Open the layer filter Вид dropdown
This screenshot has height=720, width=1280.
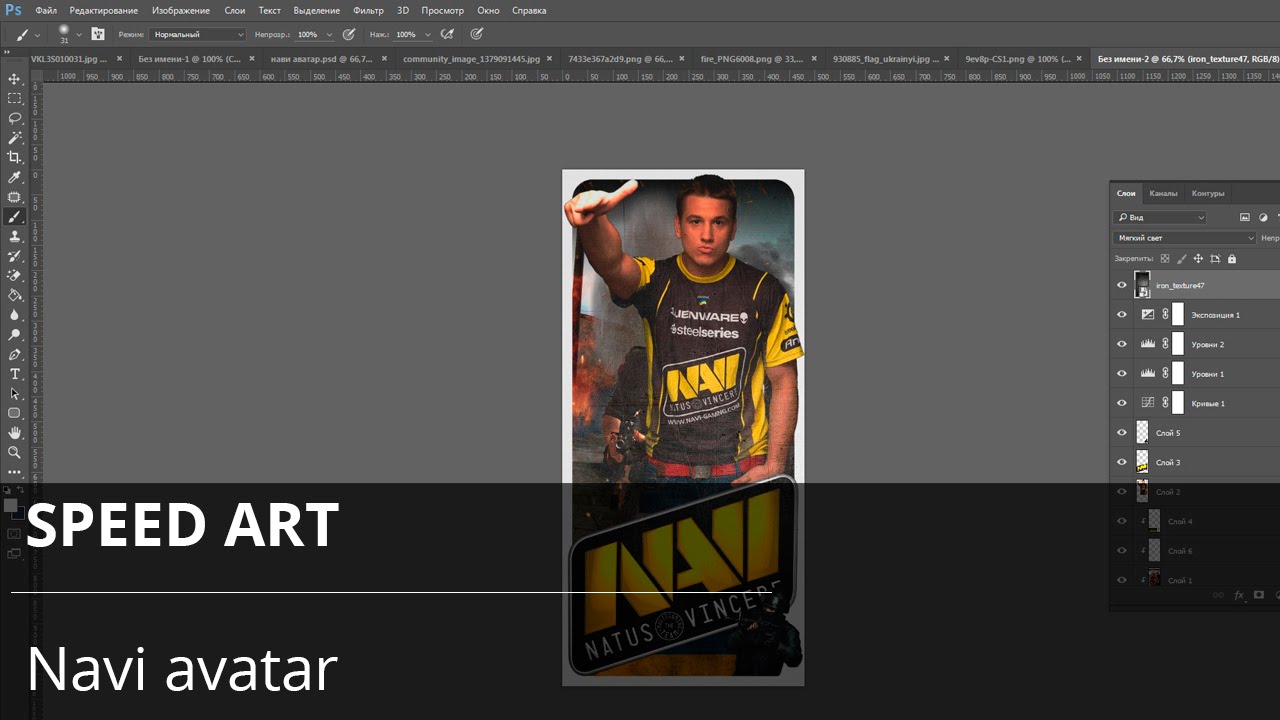(x=1161, y=217)
